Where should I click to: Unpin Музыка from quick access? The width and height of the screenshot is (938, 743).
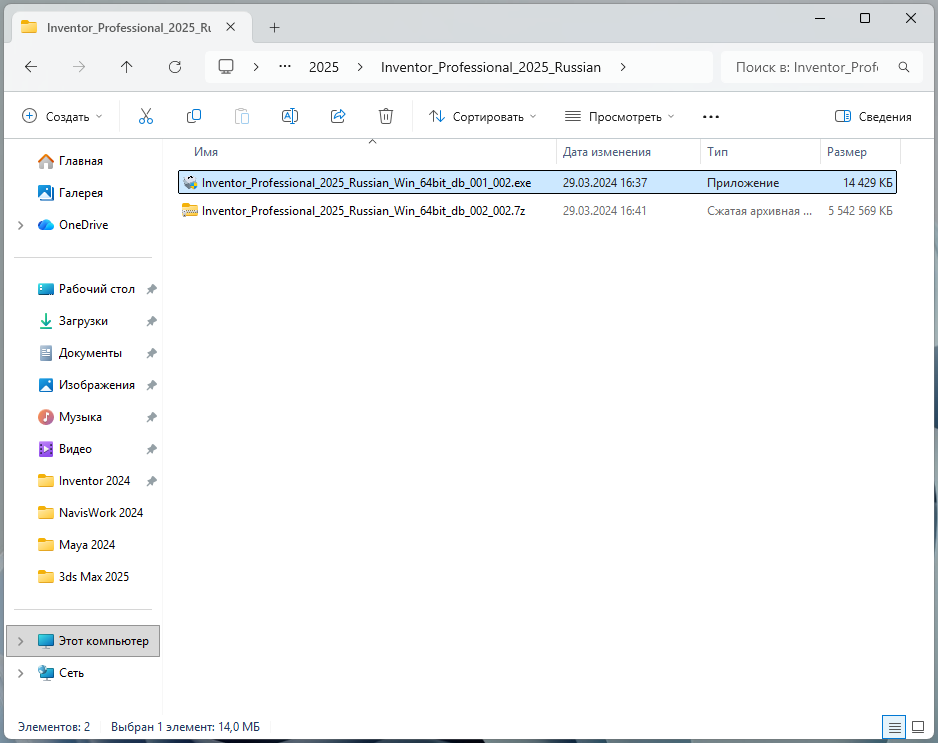point(151,417)
